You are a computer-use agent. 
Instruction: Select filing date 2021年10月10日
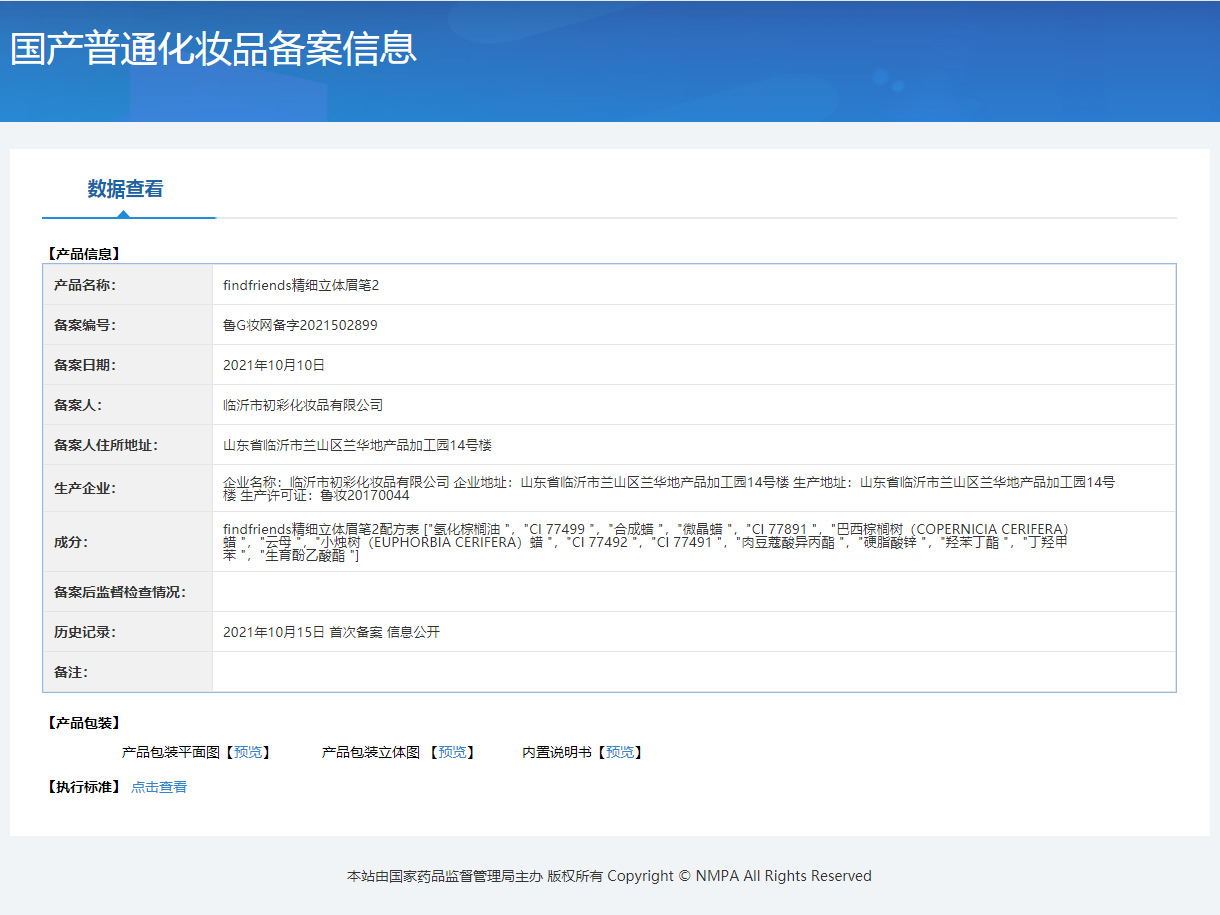[x=274, y=365]
